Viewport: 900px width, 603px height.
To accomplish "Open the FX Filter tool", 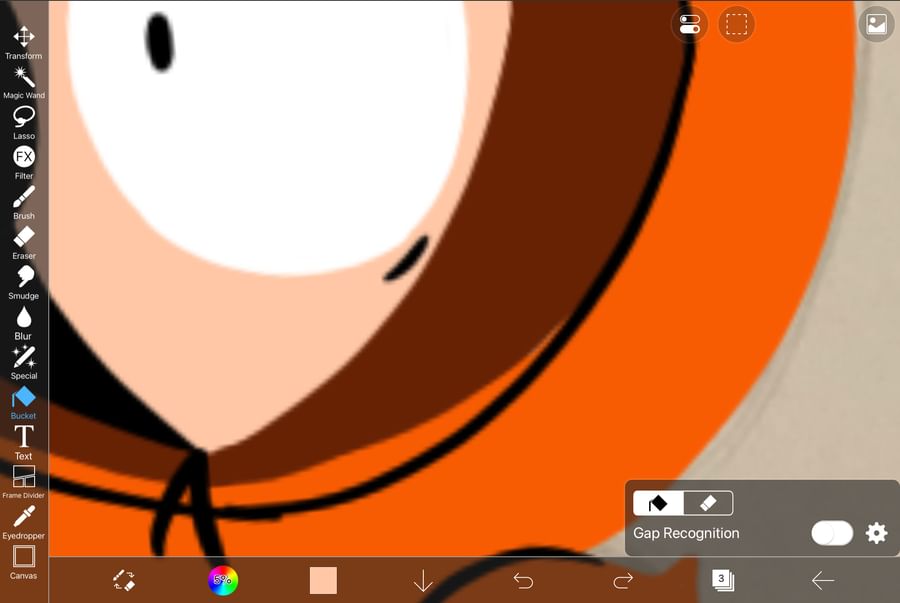I will [x=24, y=163].
